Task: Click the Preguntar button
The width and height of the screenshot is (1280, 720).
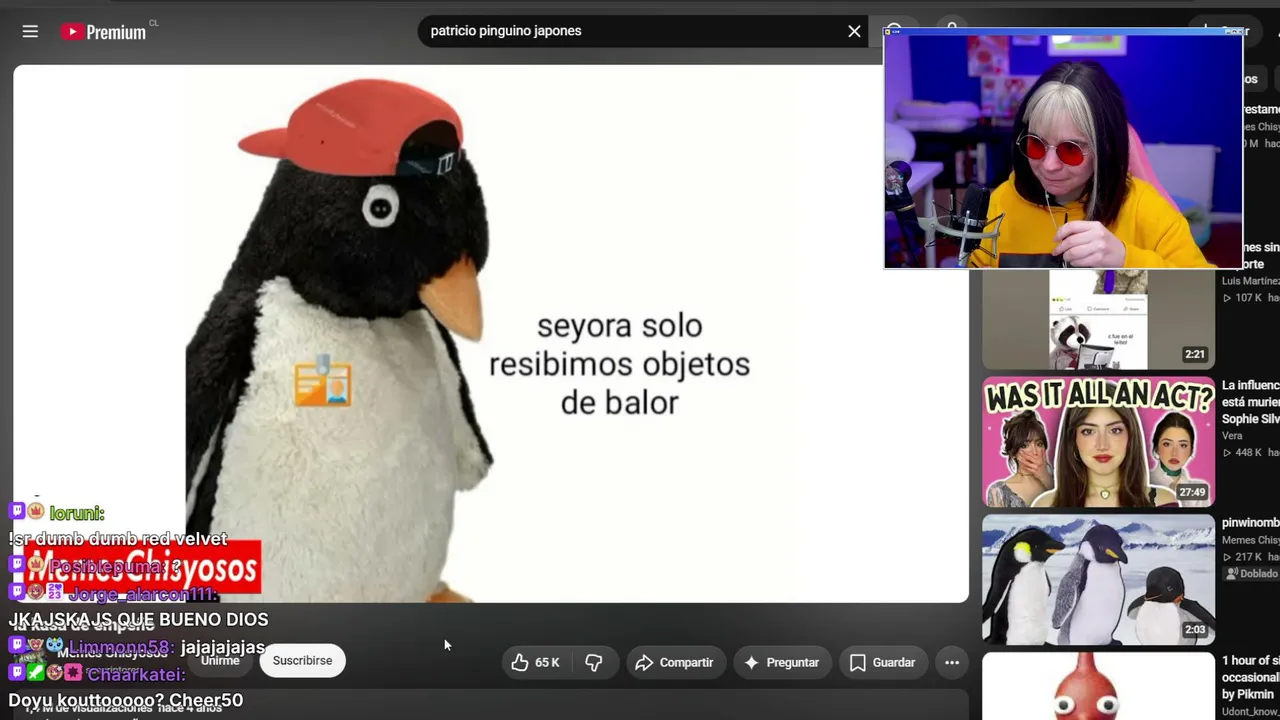Action: (781, 662)
